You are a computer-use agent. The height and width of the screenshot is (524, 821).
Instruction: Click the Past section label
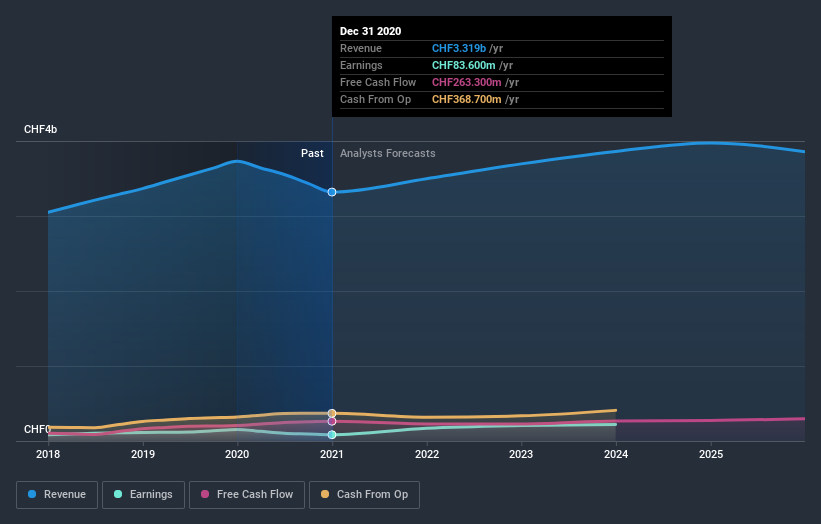tap(312, 153)
